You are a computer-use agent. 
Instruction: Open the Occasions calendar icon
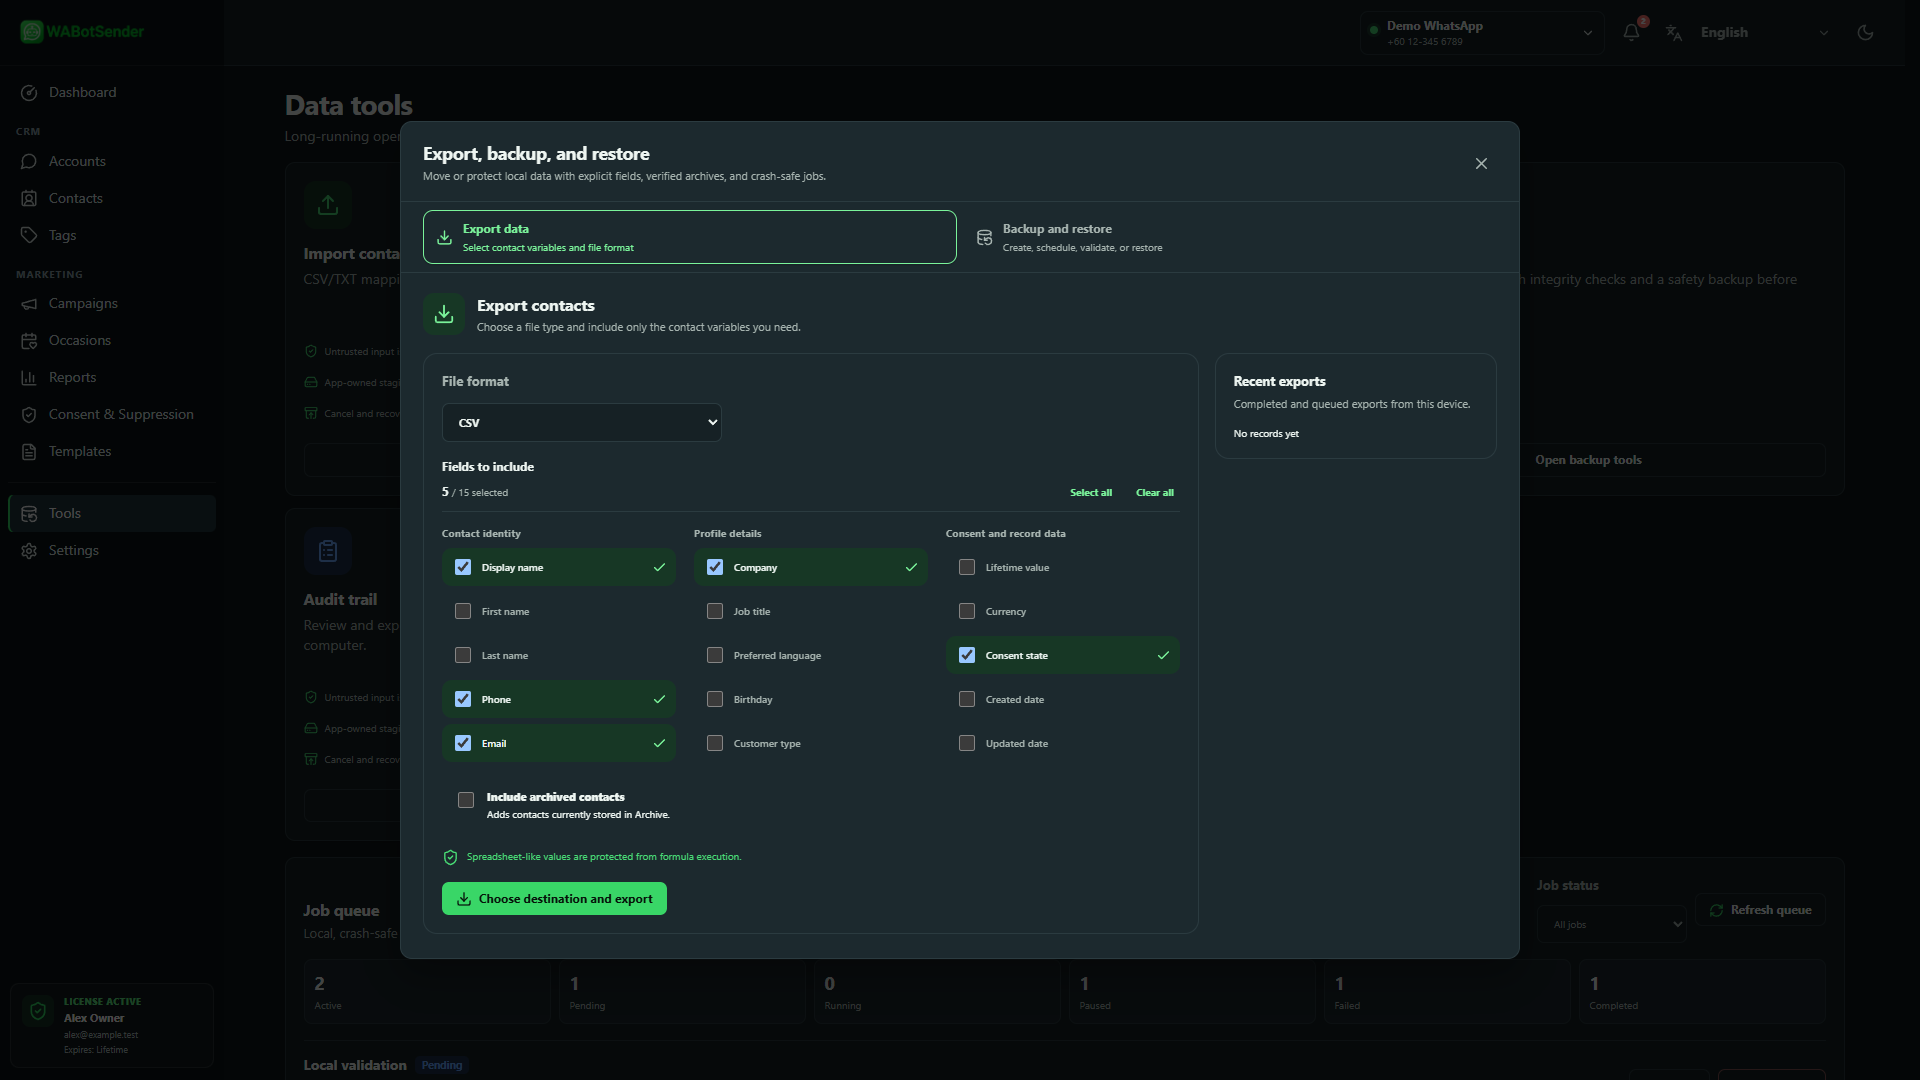point(29,340)
